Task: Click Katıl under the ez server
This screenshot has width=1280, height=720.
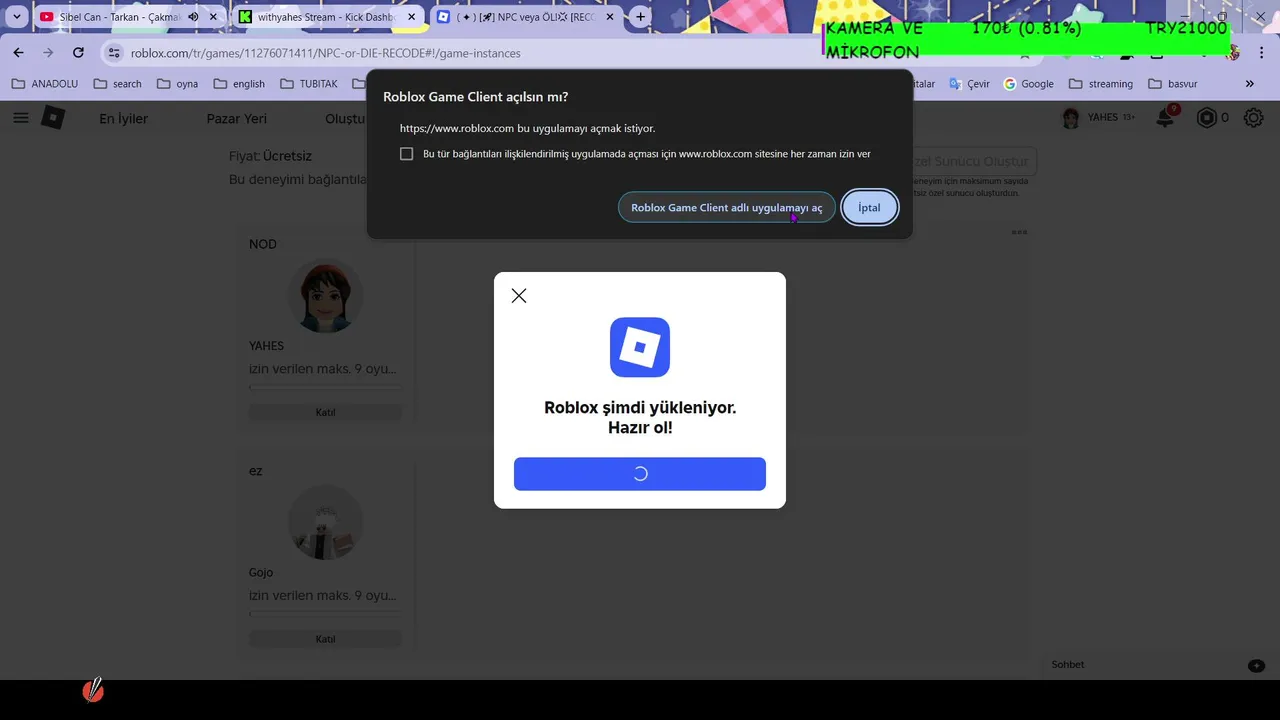Action: click(325, 639)
